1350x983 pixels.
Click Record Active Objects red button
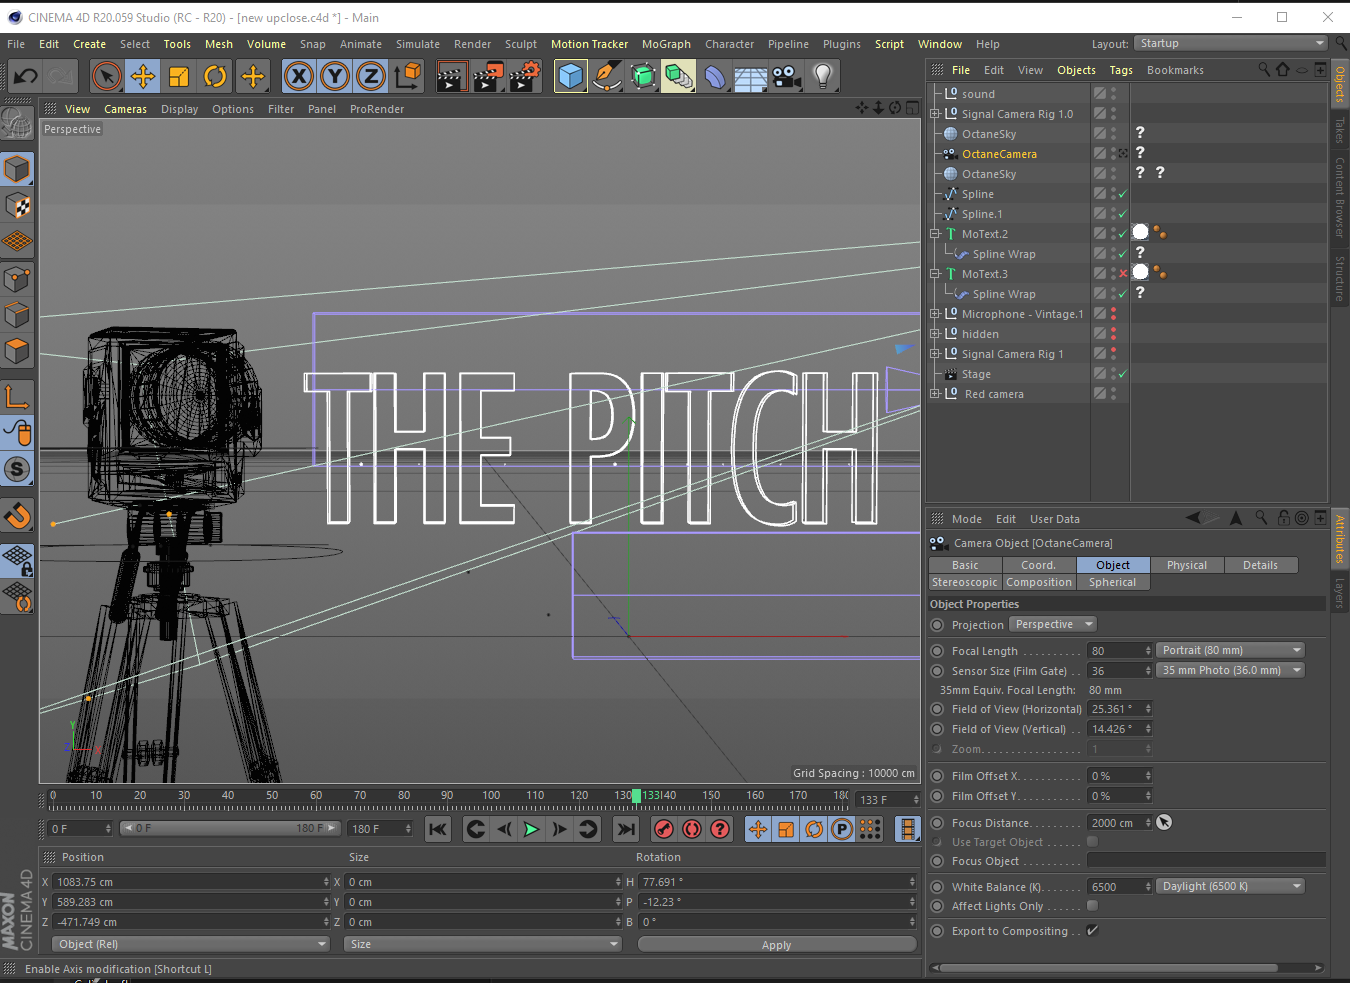point(664,829)
